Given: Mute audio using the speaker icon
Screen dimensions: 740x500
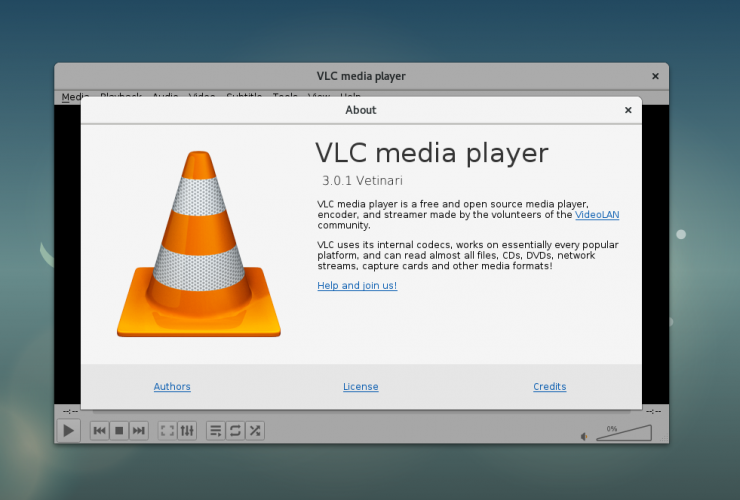Looking at the screenshot, I should click(585, 436).
